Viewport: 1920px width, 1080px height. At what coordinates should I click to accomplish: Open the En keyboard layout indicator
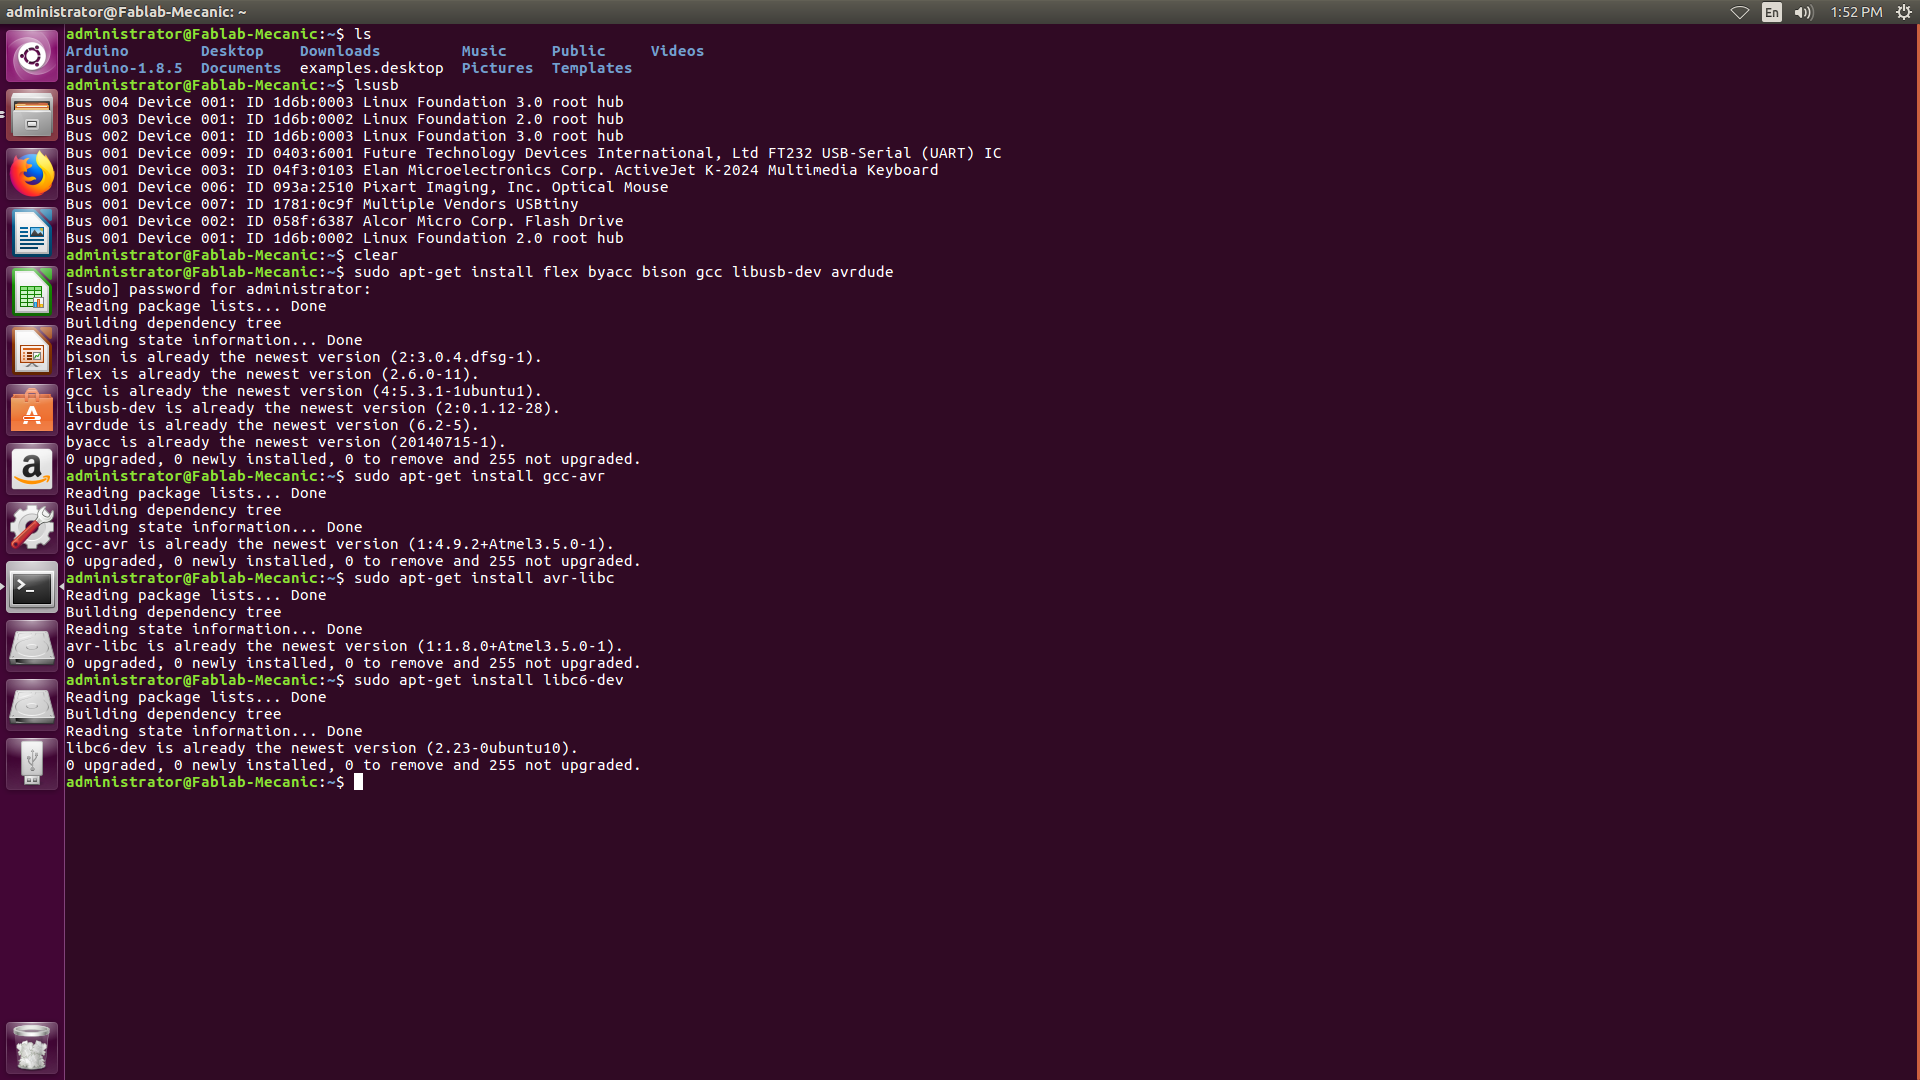1772,12
